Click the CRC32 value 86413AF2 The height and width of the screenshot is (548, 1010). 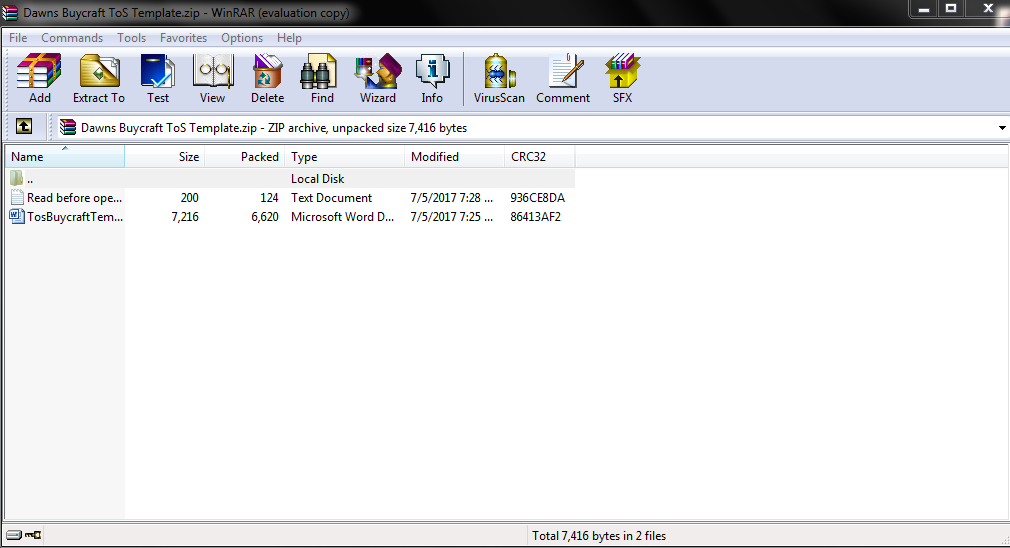[536, 216]
